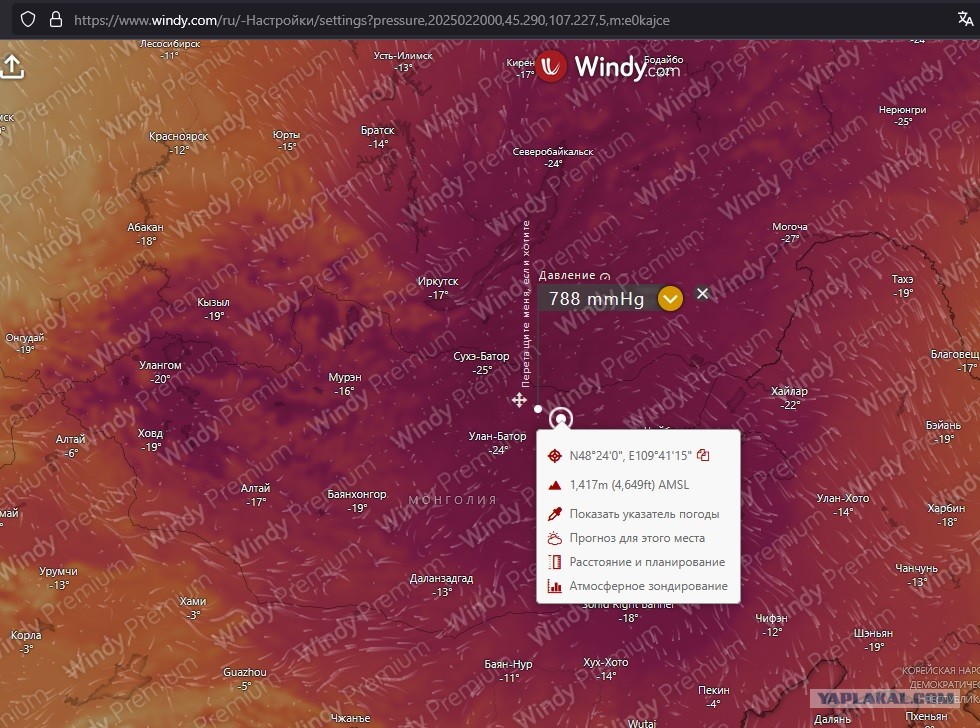Screen dimensions: 980x728
Task: Click the Юрты city label
Action: click(286, 134)
